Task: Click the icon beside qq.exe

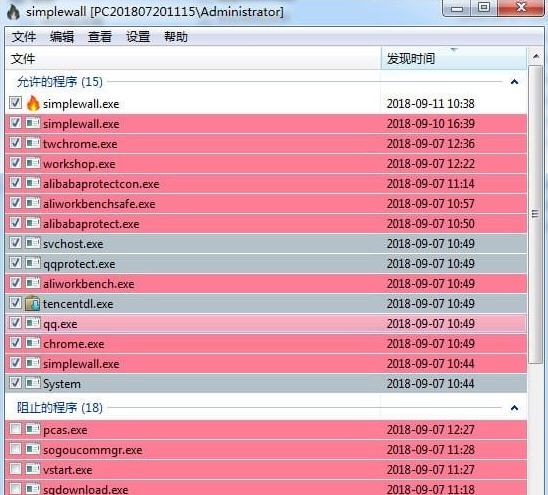Action: tap(33, 323)
